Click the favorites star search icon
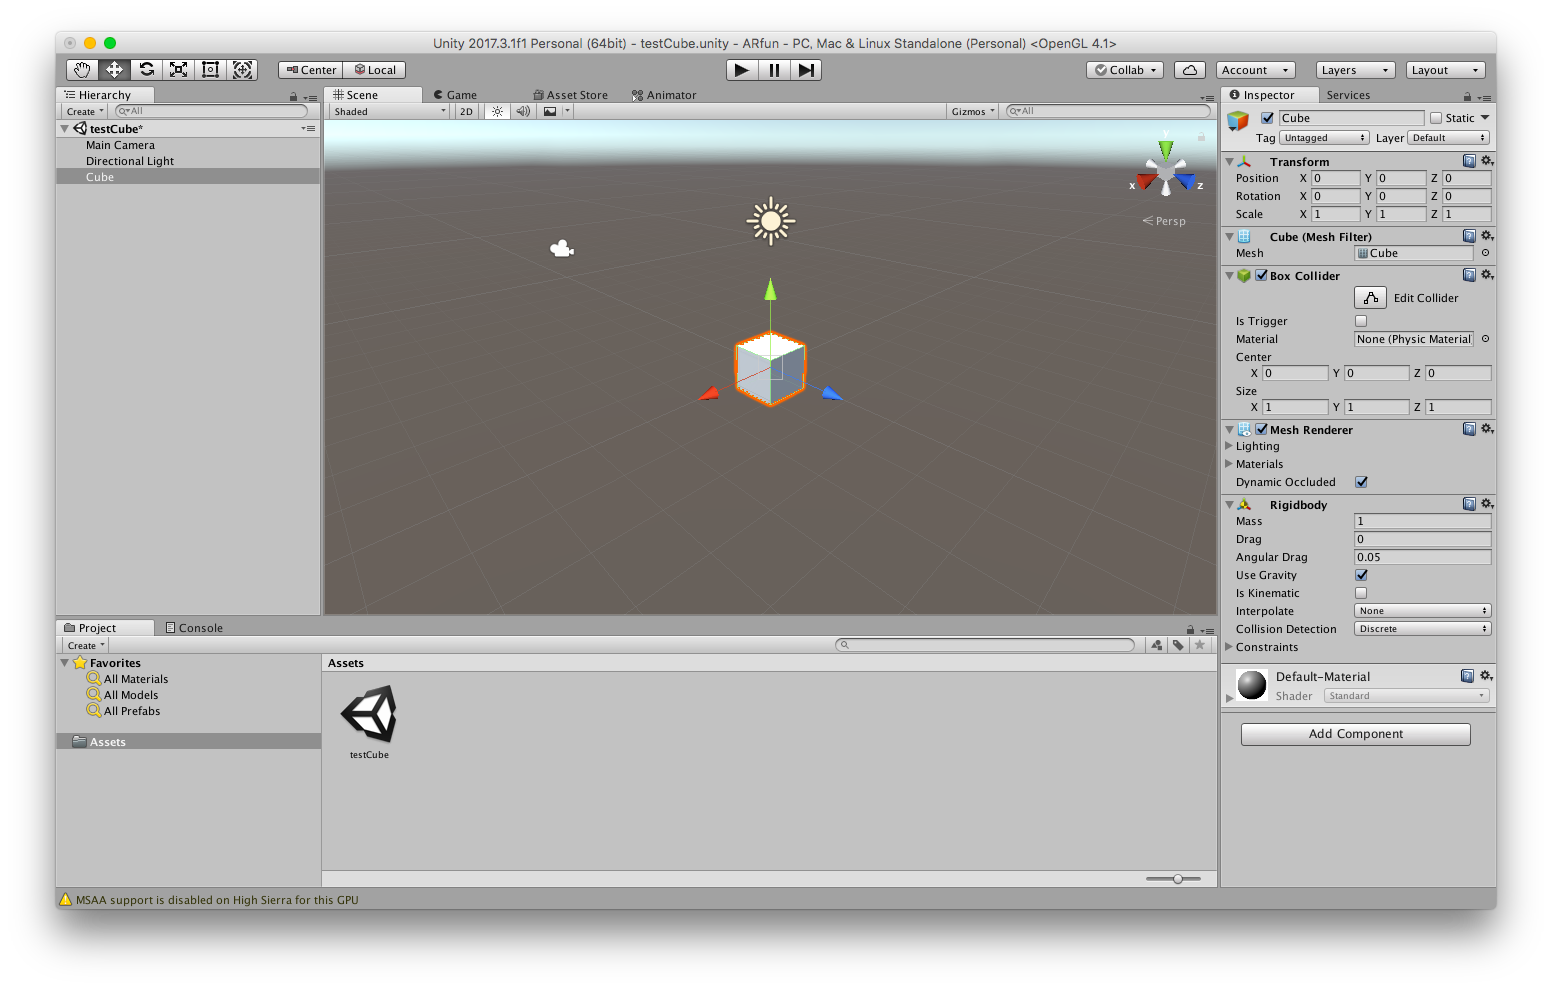1552x989 pixels. (1200, 645)
